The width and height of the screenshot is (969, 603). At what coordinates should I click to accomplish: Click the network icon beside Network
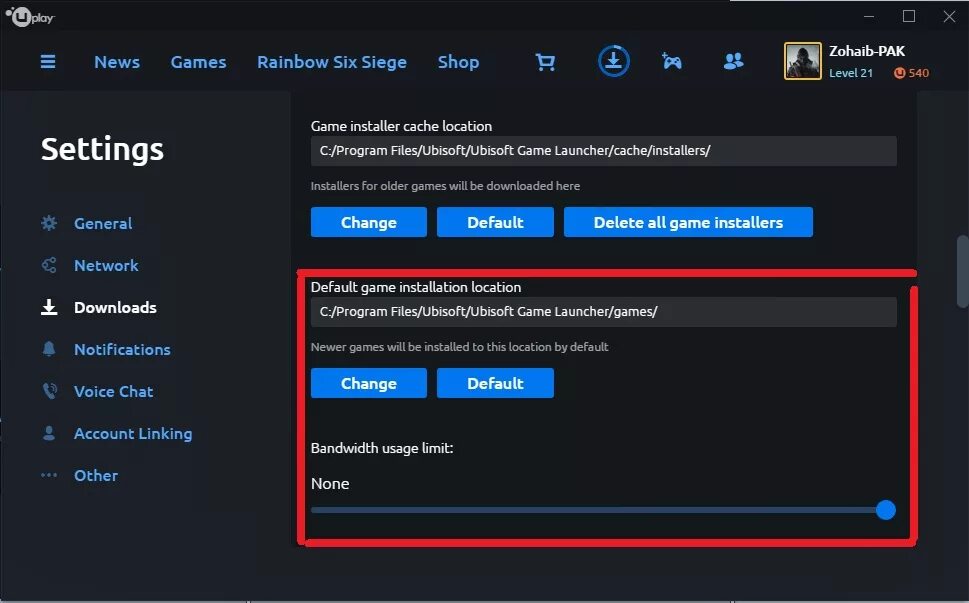pyautogui.click(x=49, y=265)
